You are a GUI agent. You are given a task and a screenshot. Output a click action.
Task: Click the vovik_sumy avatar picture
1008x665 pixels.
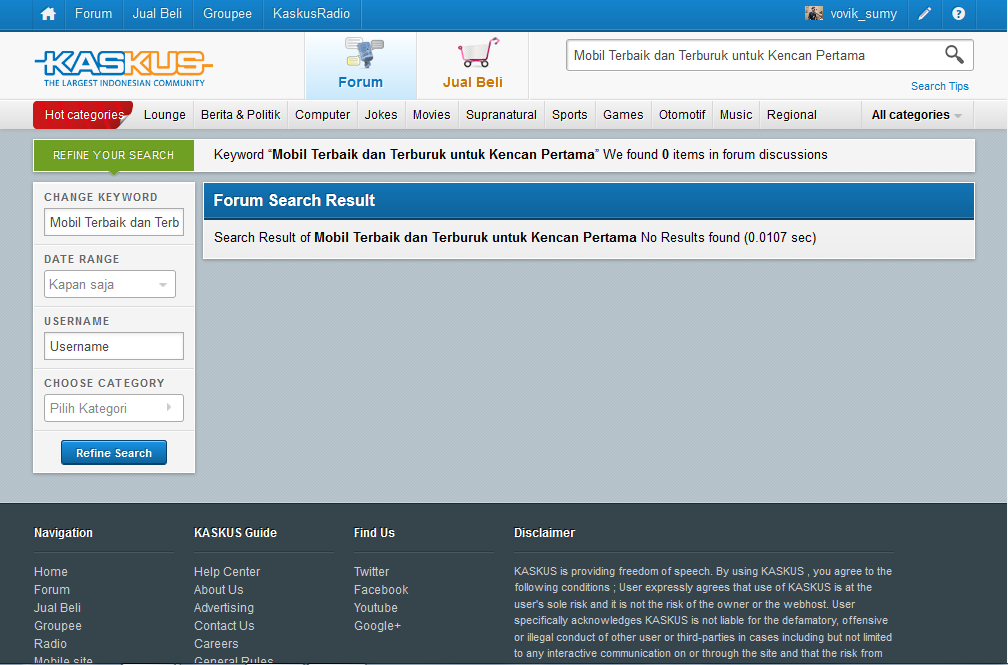(814, 14)
